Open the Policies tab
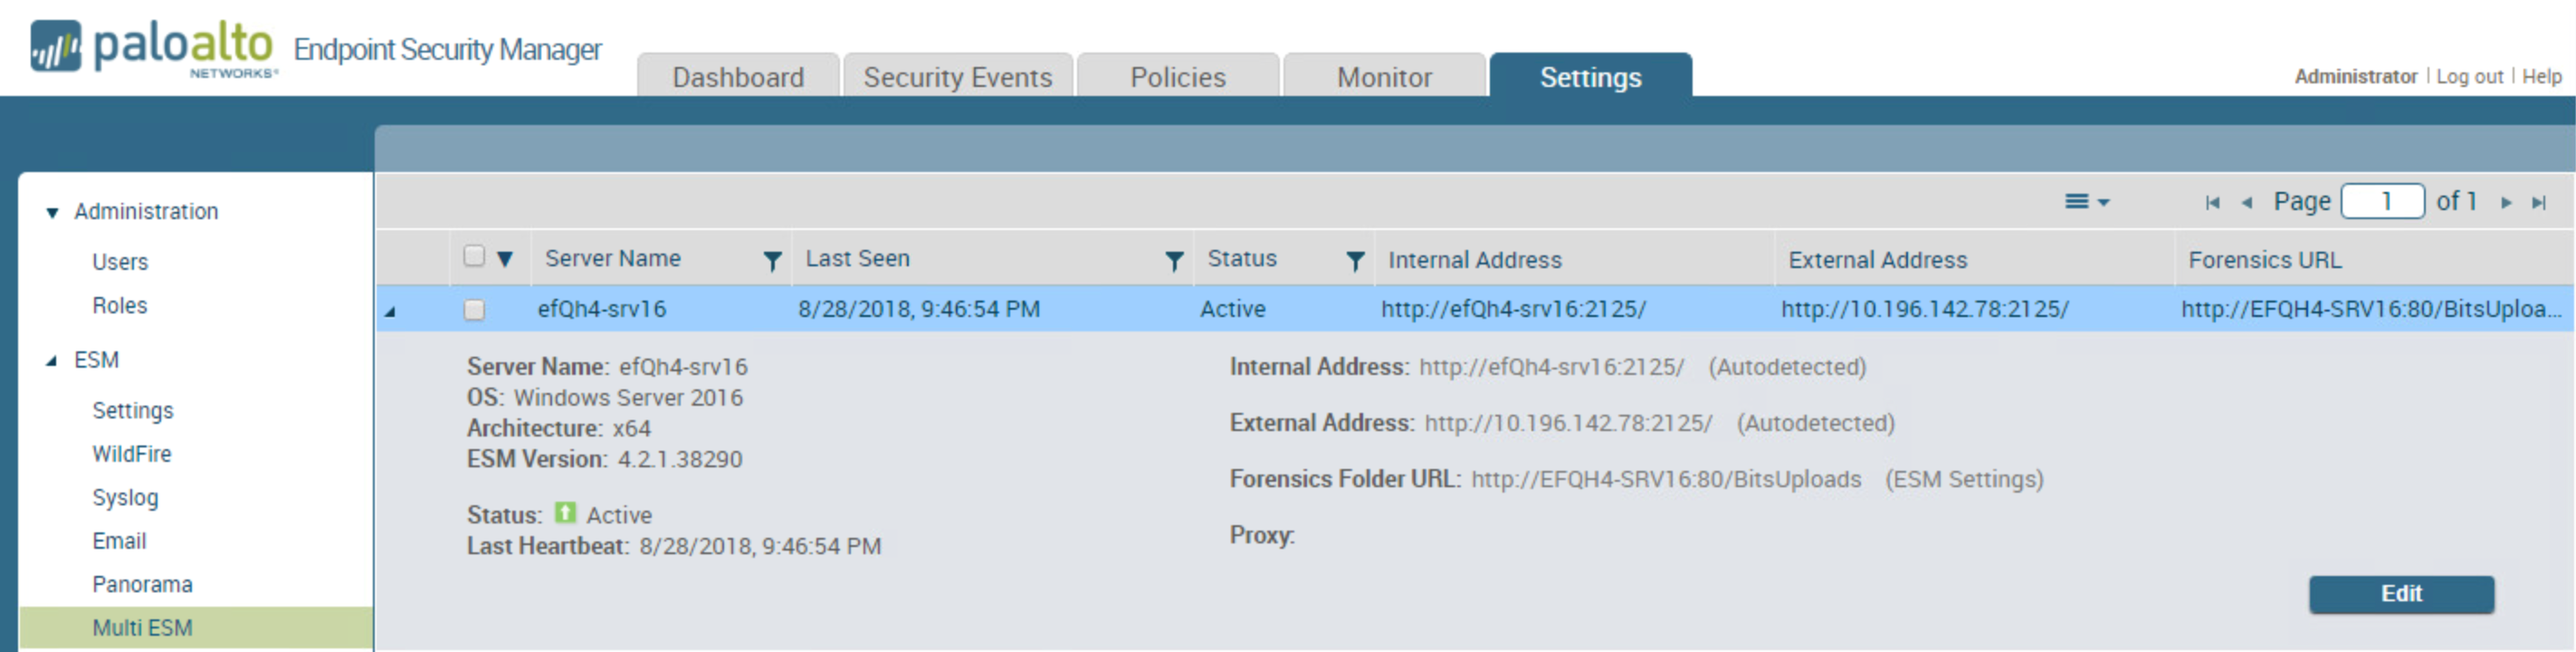This screenshot has height=652, width=2576. pos(1177,77)
